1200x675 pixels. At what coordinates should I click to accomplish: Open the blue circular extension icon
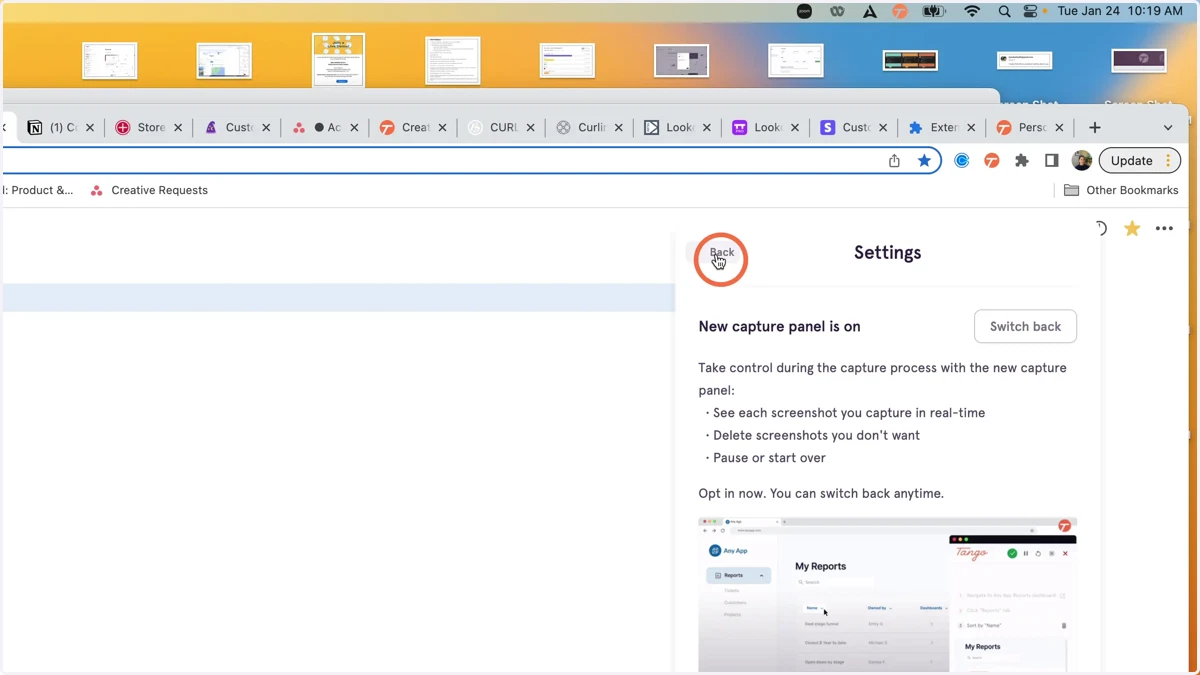962,160
